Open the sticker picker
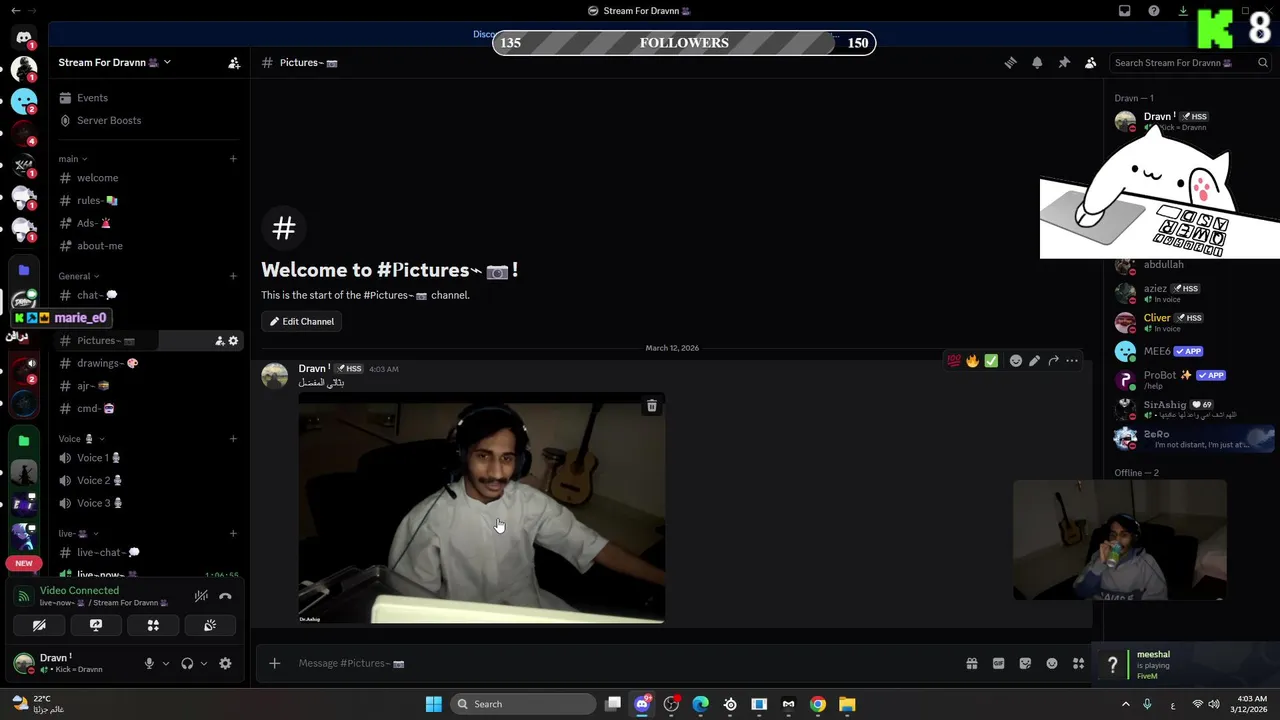 [1025, 663]
